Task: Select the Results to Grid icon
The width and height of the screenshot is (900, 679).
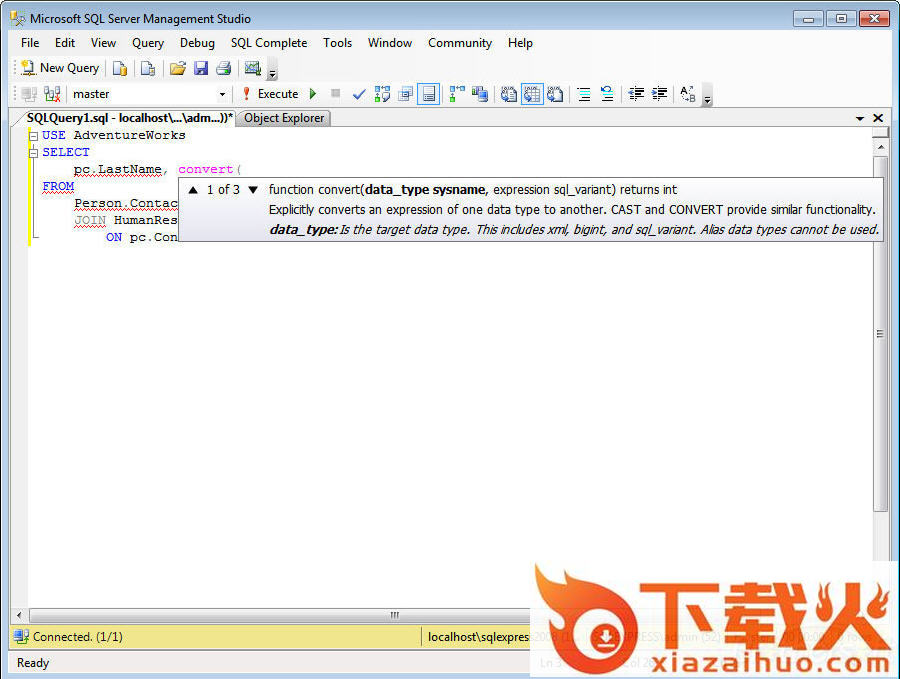Action: pos(532,94)
